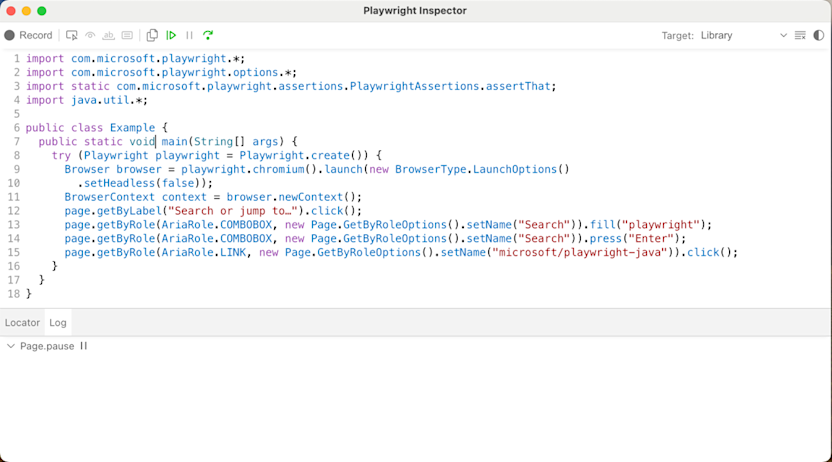832x462 pixels.
Task: Toggle the dark/light theme icon
Action: (x=819, y=36)
